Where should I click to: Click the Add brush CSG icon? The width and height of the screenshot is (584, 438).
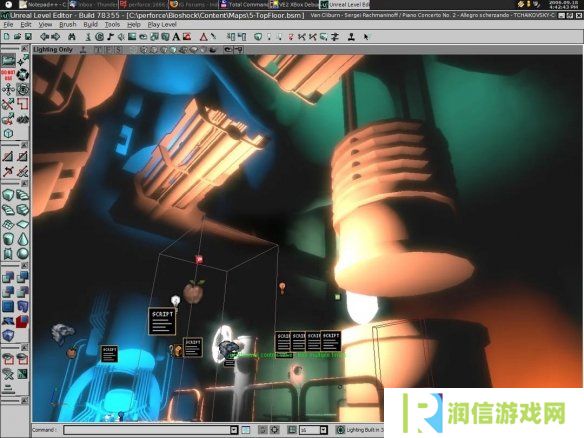8,277
